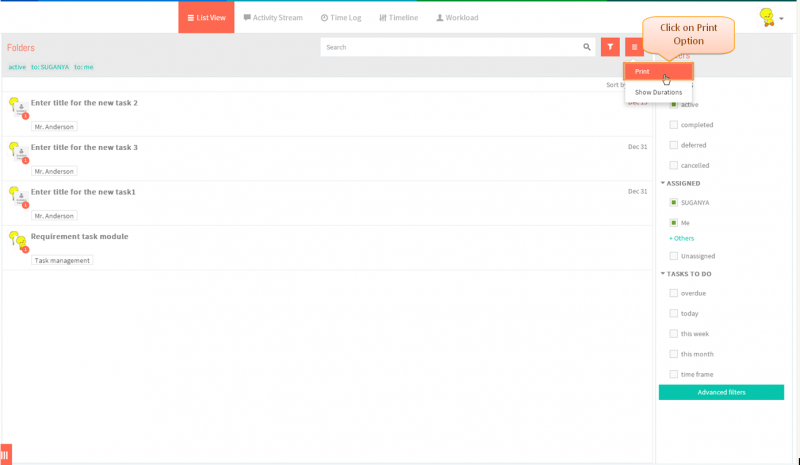Click the avatar for new task1
Screen dimensions: 800x465
[x=18, y=197]
